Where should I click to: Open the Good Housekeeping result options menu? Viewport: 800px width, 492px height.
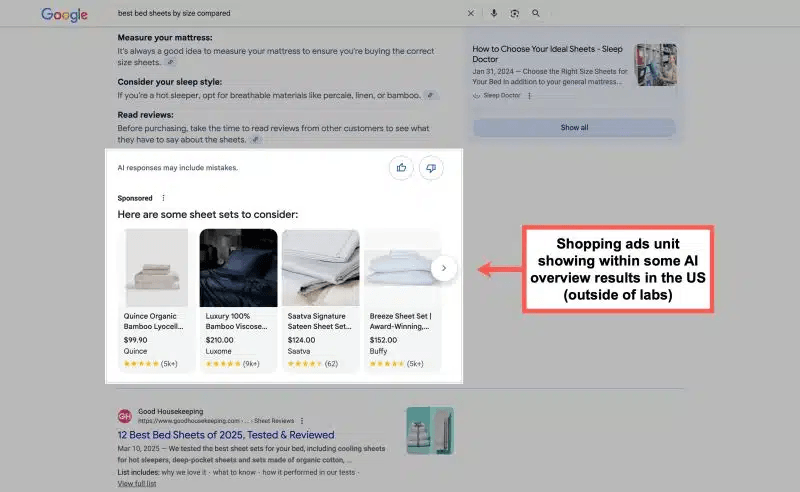click(x=302, y=421)
